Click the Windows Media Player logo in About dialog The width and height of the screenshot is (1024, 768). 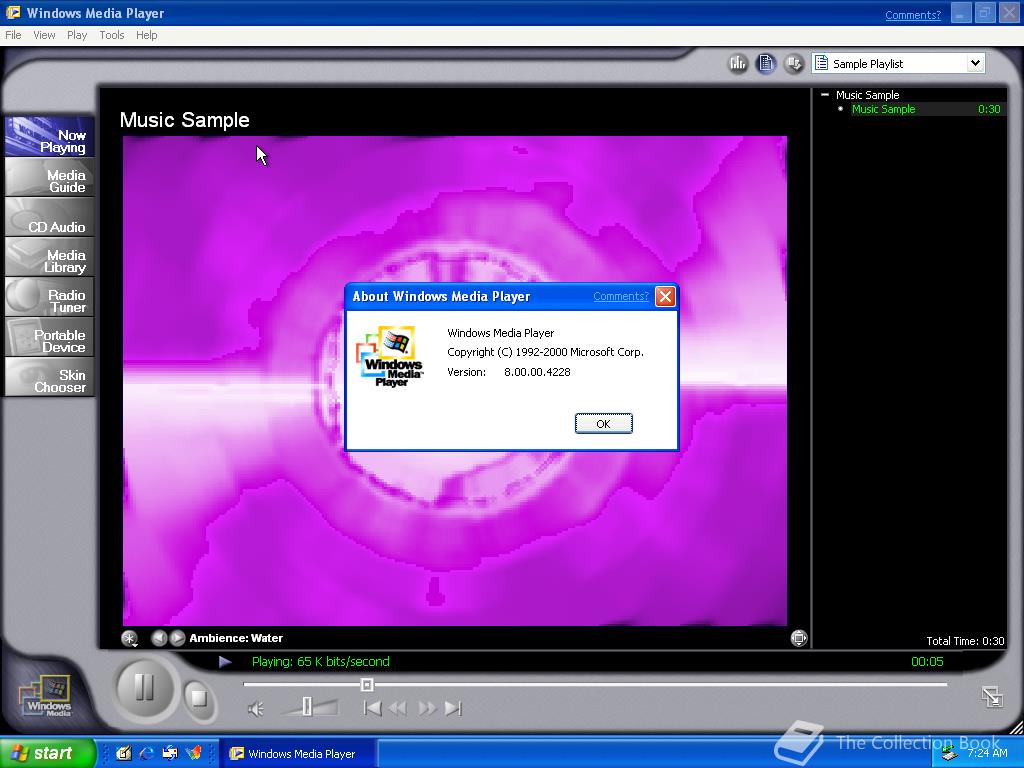click(390, 356)
